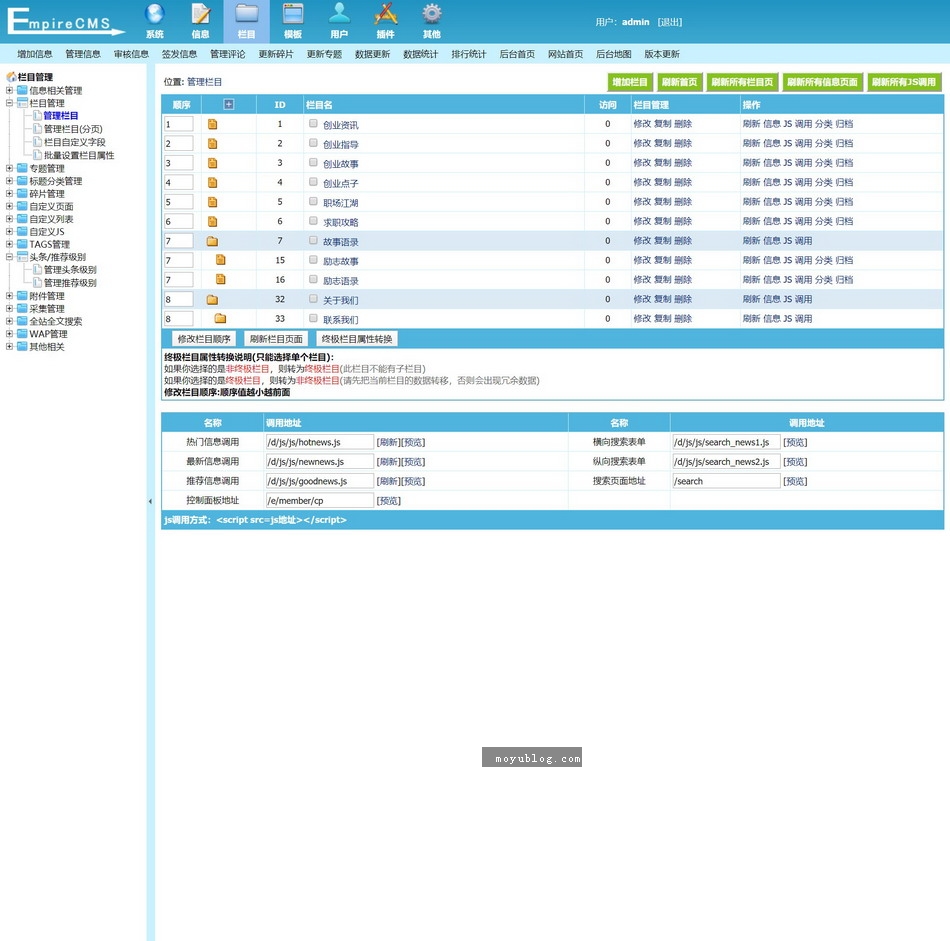Open the 用户 person icon
This screenshot has height=941, width=950.
[x=339, y=14]
